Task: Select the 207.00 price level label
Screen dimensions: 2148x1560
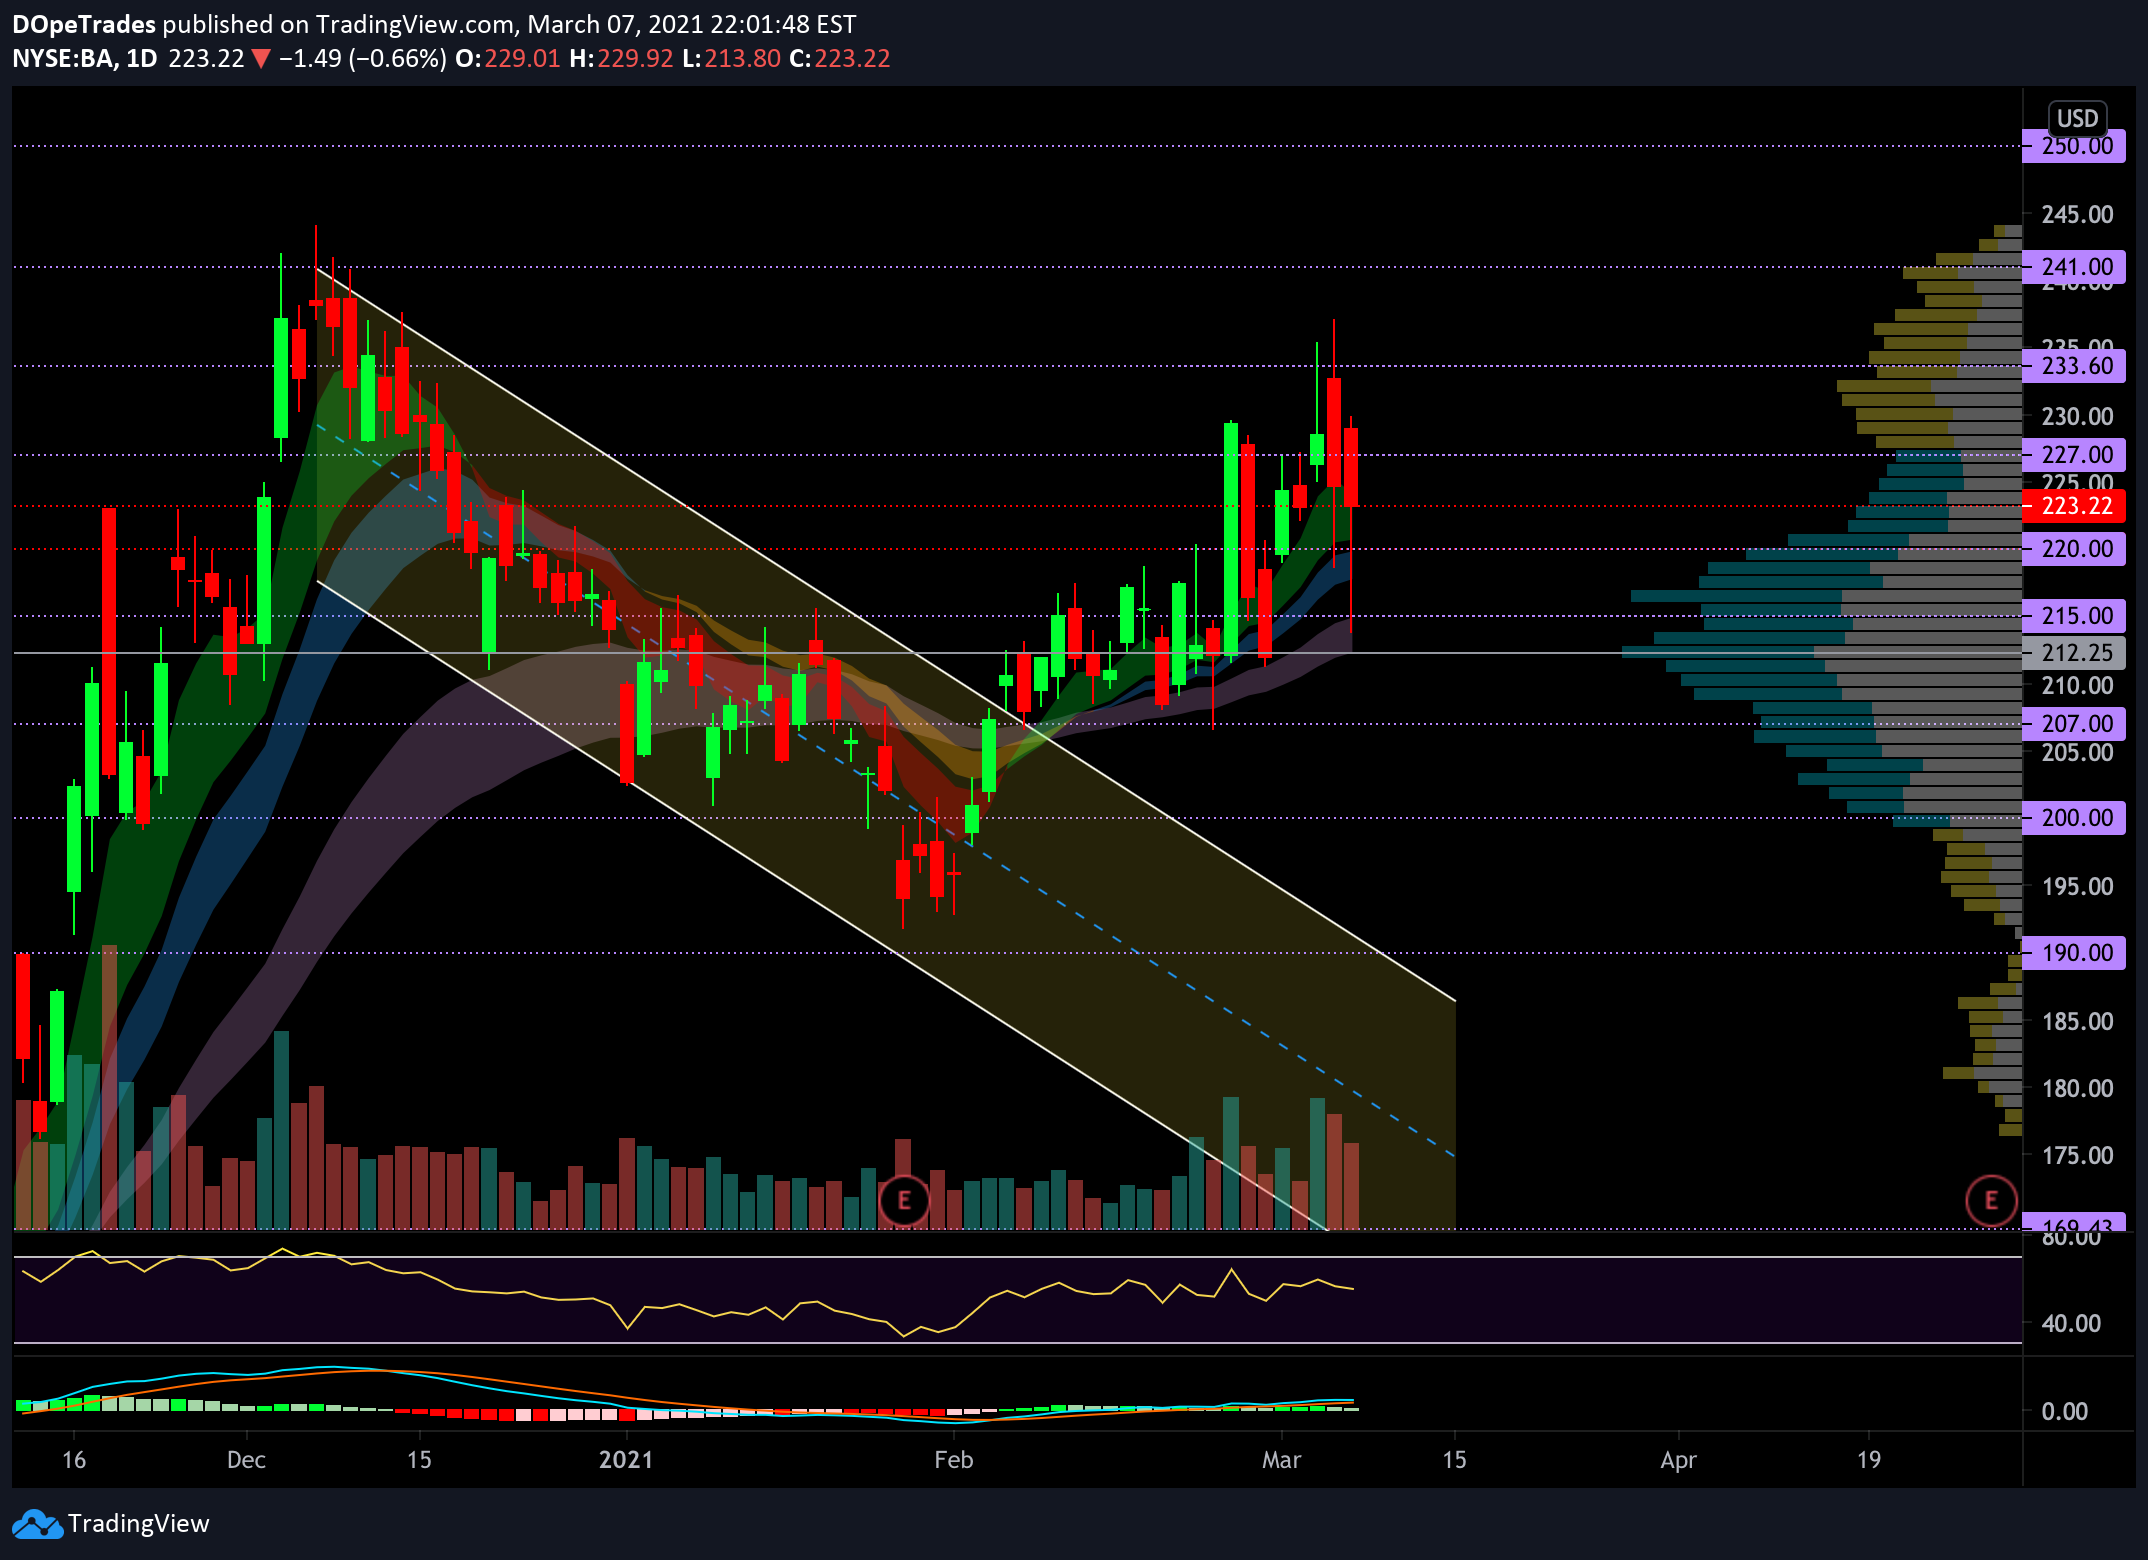Action: pos(2075,724)
